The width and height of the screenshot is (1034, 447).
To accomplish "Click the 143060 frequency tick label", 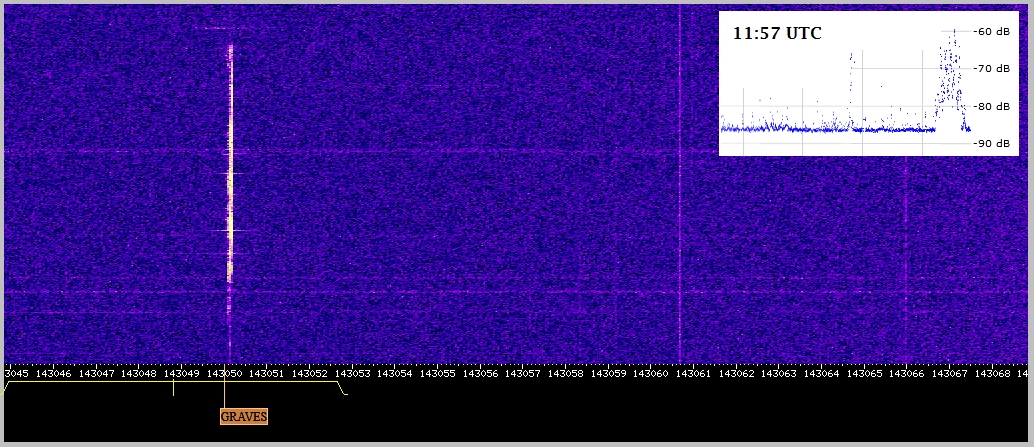I will 651,373.
